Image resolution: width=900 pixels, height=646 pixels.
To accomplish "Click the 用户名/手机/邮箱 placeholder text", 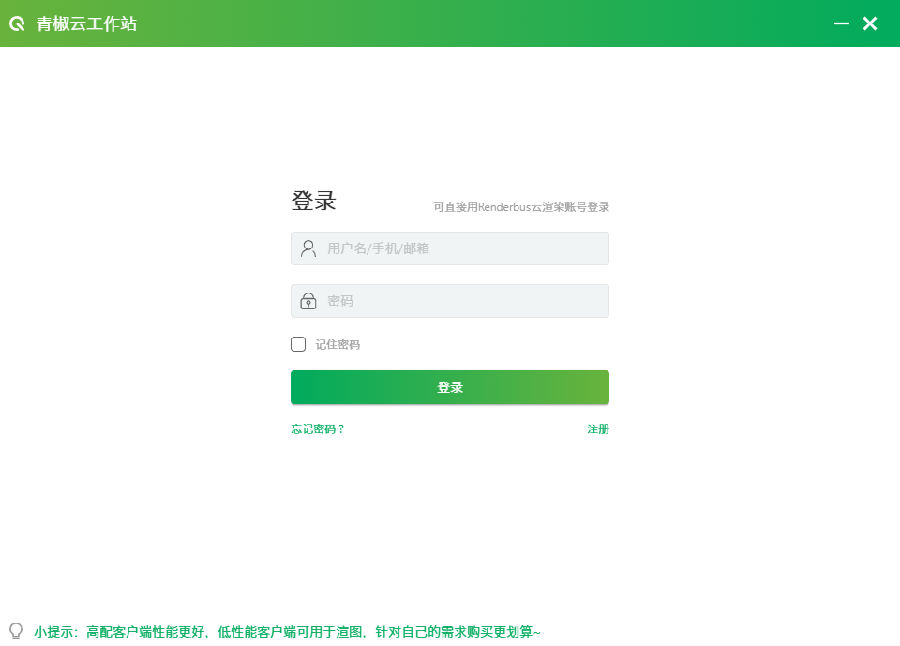I will pos(378,249).
